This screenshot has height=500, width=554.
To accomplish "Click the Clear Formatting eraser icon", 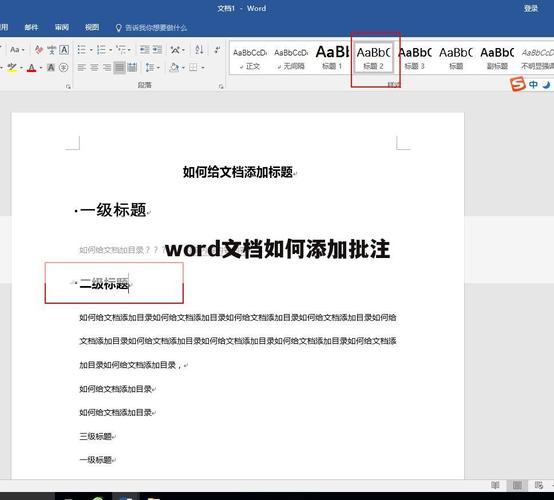I will (x=39, y=49).
